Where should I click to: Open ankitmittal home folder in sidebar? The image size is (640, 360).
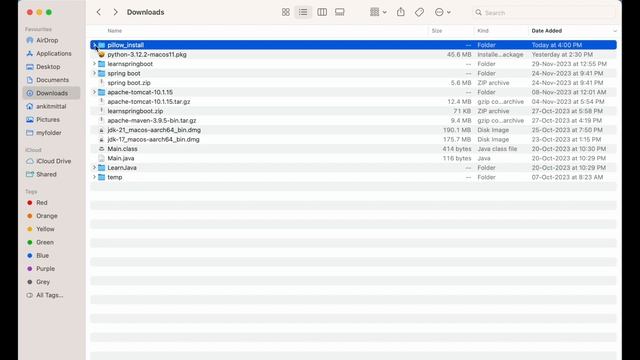click(x=51, y=106)
